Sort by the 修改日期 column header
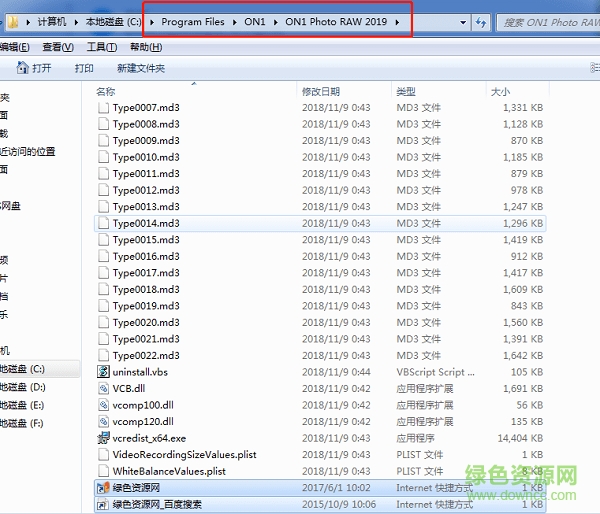Viewport: 600px width, 514px height. [x=321, y=91]
